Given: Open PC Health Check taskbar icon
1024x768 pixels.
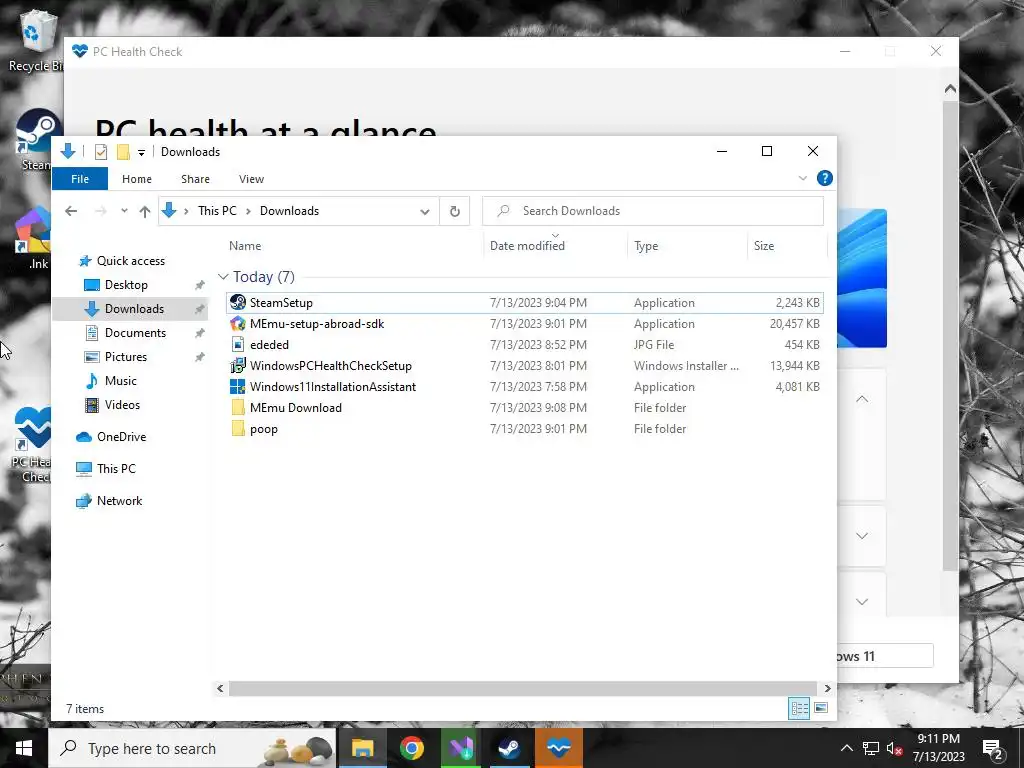Looking at the screenshot, I should click(558, 748).
